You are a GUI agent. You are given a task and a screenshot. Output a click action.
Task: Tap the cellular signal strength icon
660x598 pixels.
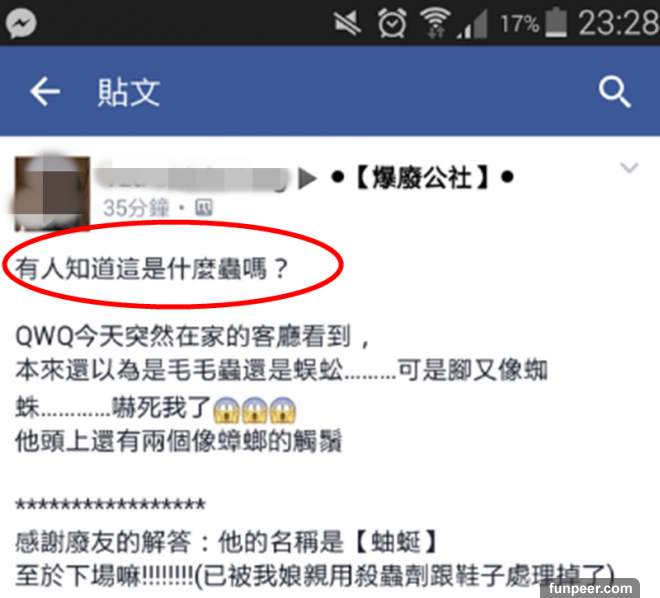pyautogui.click(x=472, y=24)
